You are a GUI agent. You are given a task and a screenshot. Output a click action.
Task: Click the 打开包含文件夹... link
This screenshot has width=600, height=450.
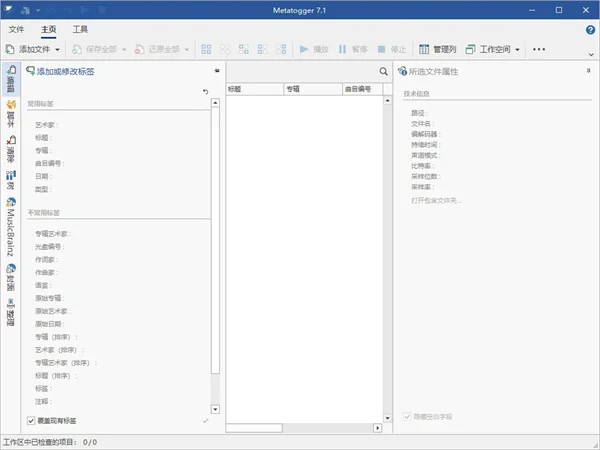pyautogui.click(x=436, y=201)
